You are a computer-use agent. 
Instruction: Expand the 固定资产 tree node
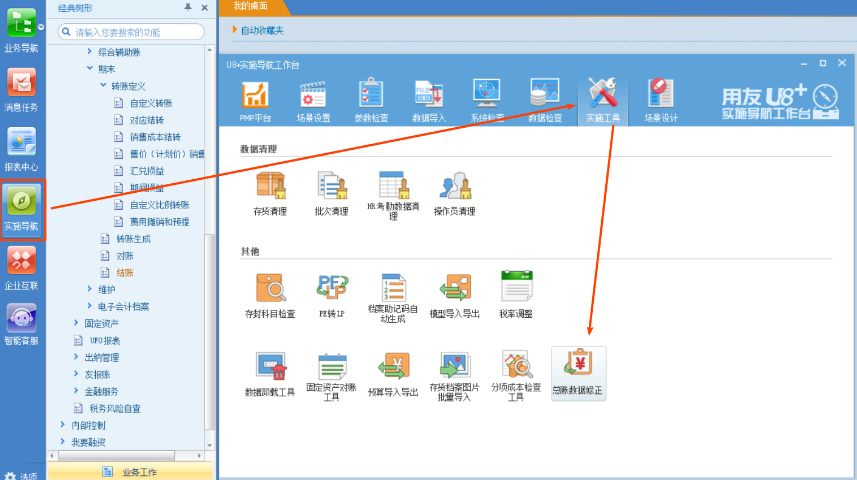click(76, 323)
